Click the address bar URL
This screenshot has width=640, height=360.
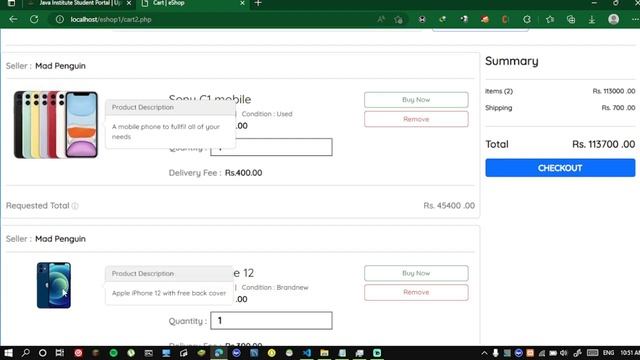(x=111, y=19)
